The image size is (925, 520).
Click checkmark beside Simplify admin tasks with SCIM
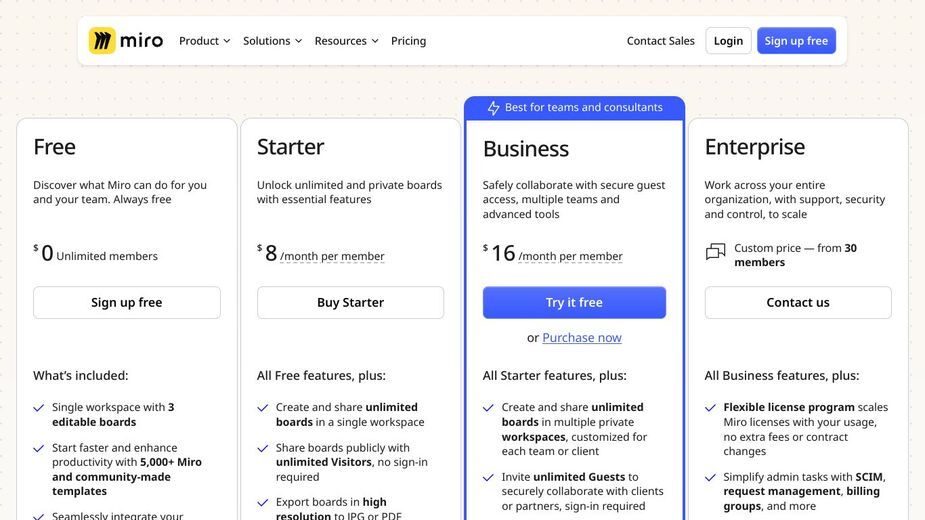(710, 478)
